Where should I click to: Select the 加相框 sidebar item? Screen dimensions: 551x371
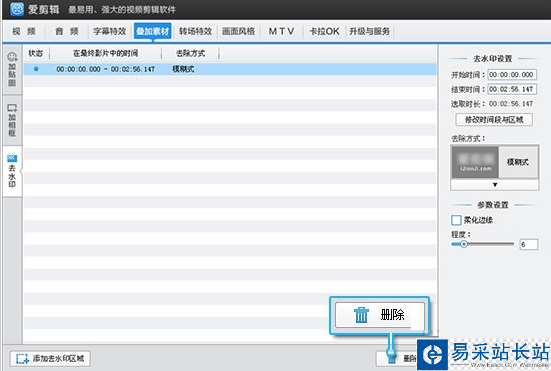pos(12,120)
